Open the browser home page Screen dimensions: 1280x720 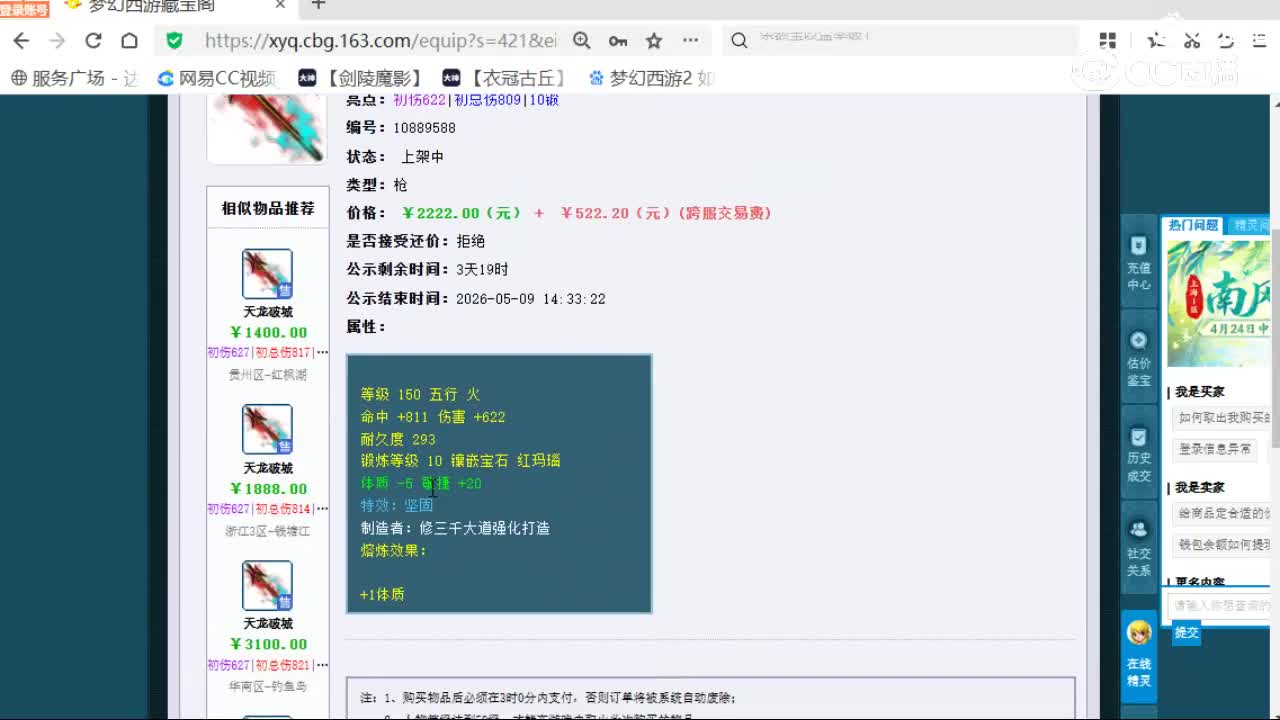(x=129, y=41)
